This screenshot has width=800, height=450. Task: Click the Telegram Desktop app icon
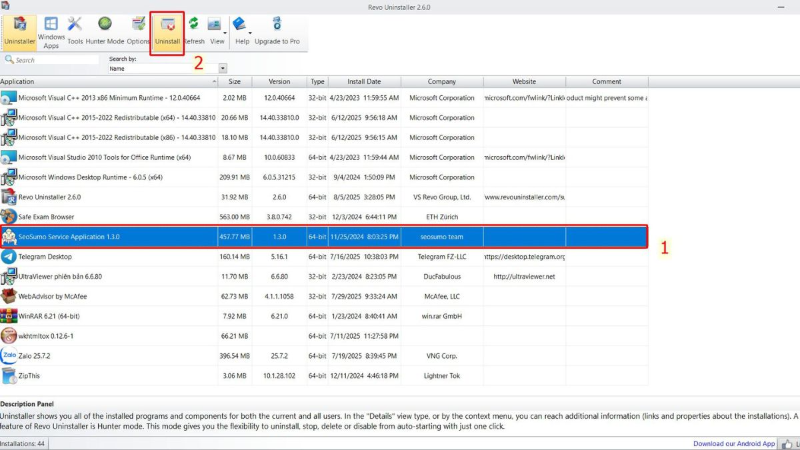9,257
